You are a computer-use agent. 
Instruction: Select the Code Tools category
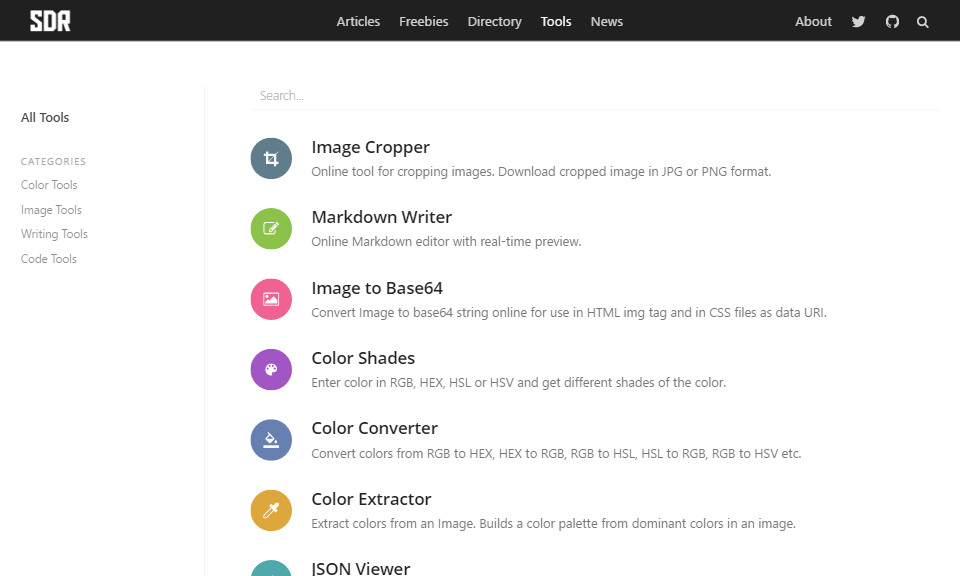click(x=49, y=259)
